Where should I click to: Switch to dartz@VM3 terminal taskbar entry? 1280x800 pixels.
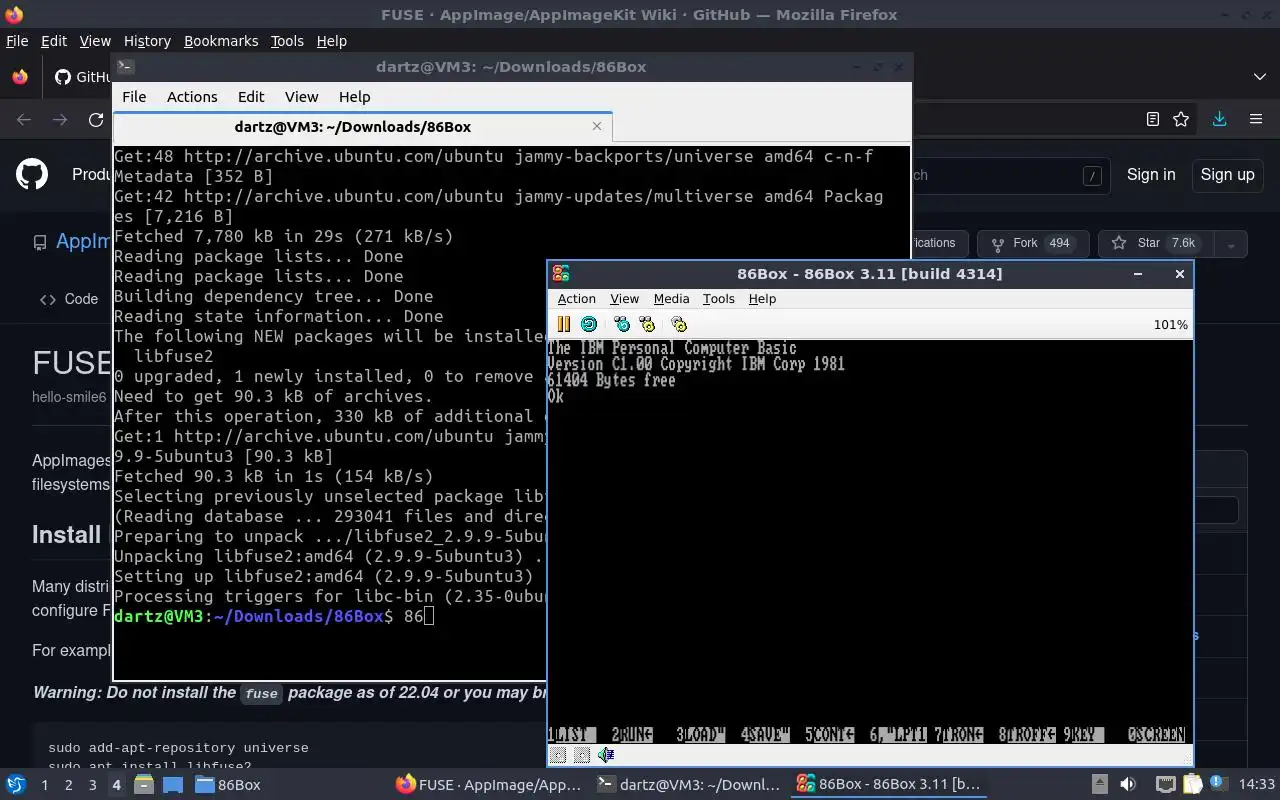(x=688, y=785)
